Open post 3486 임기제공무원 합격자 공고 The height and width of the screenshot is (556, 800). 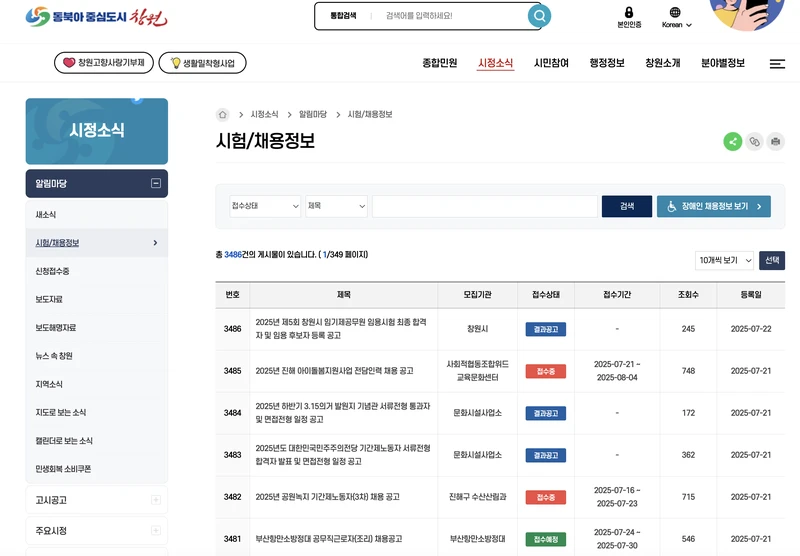tap(341, 329)
